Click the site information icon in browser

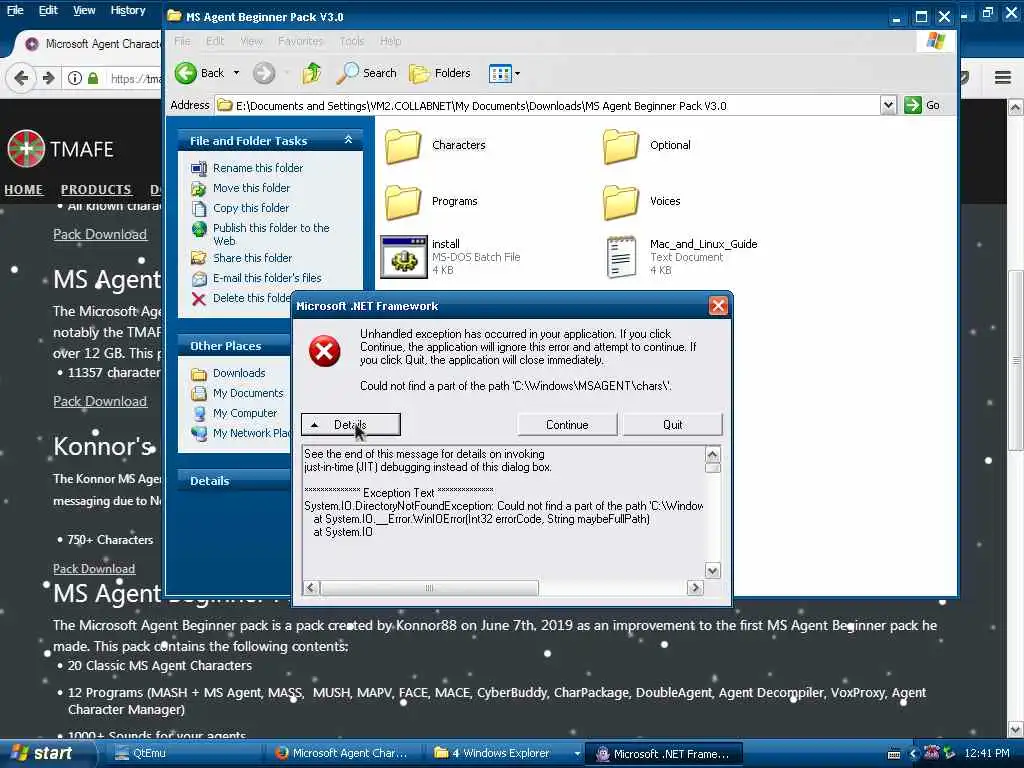[x=75, y=78]
